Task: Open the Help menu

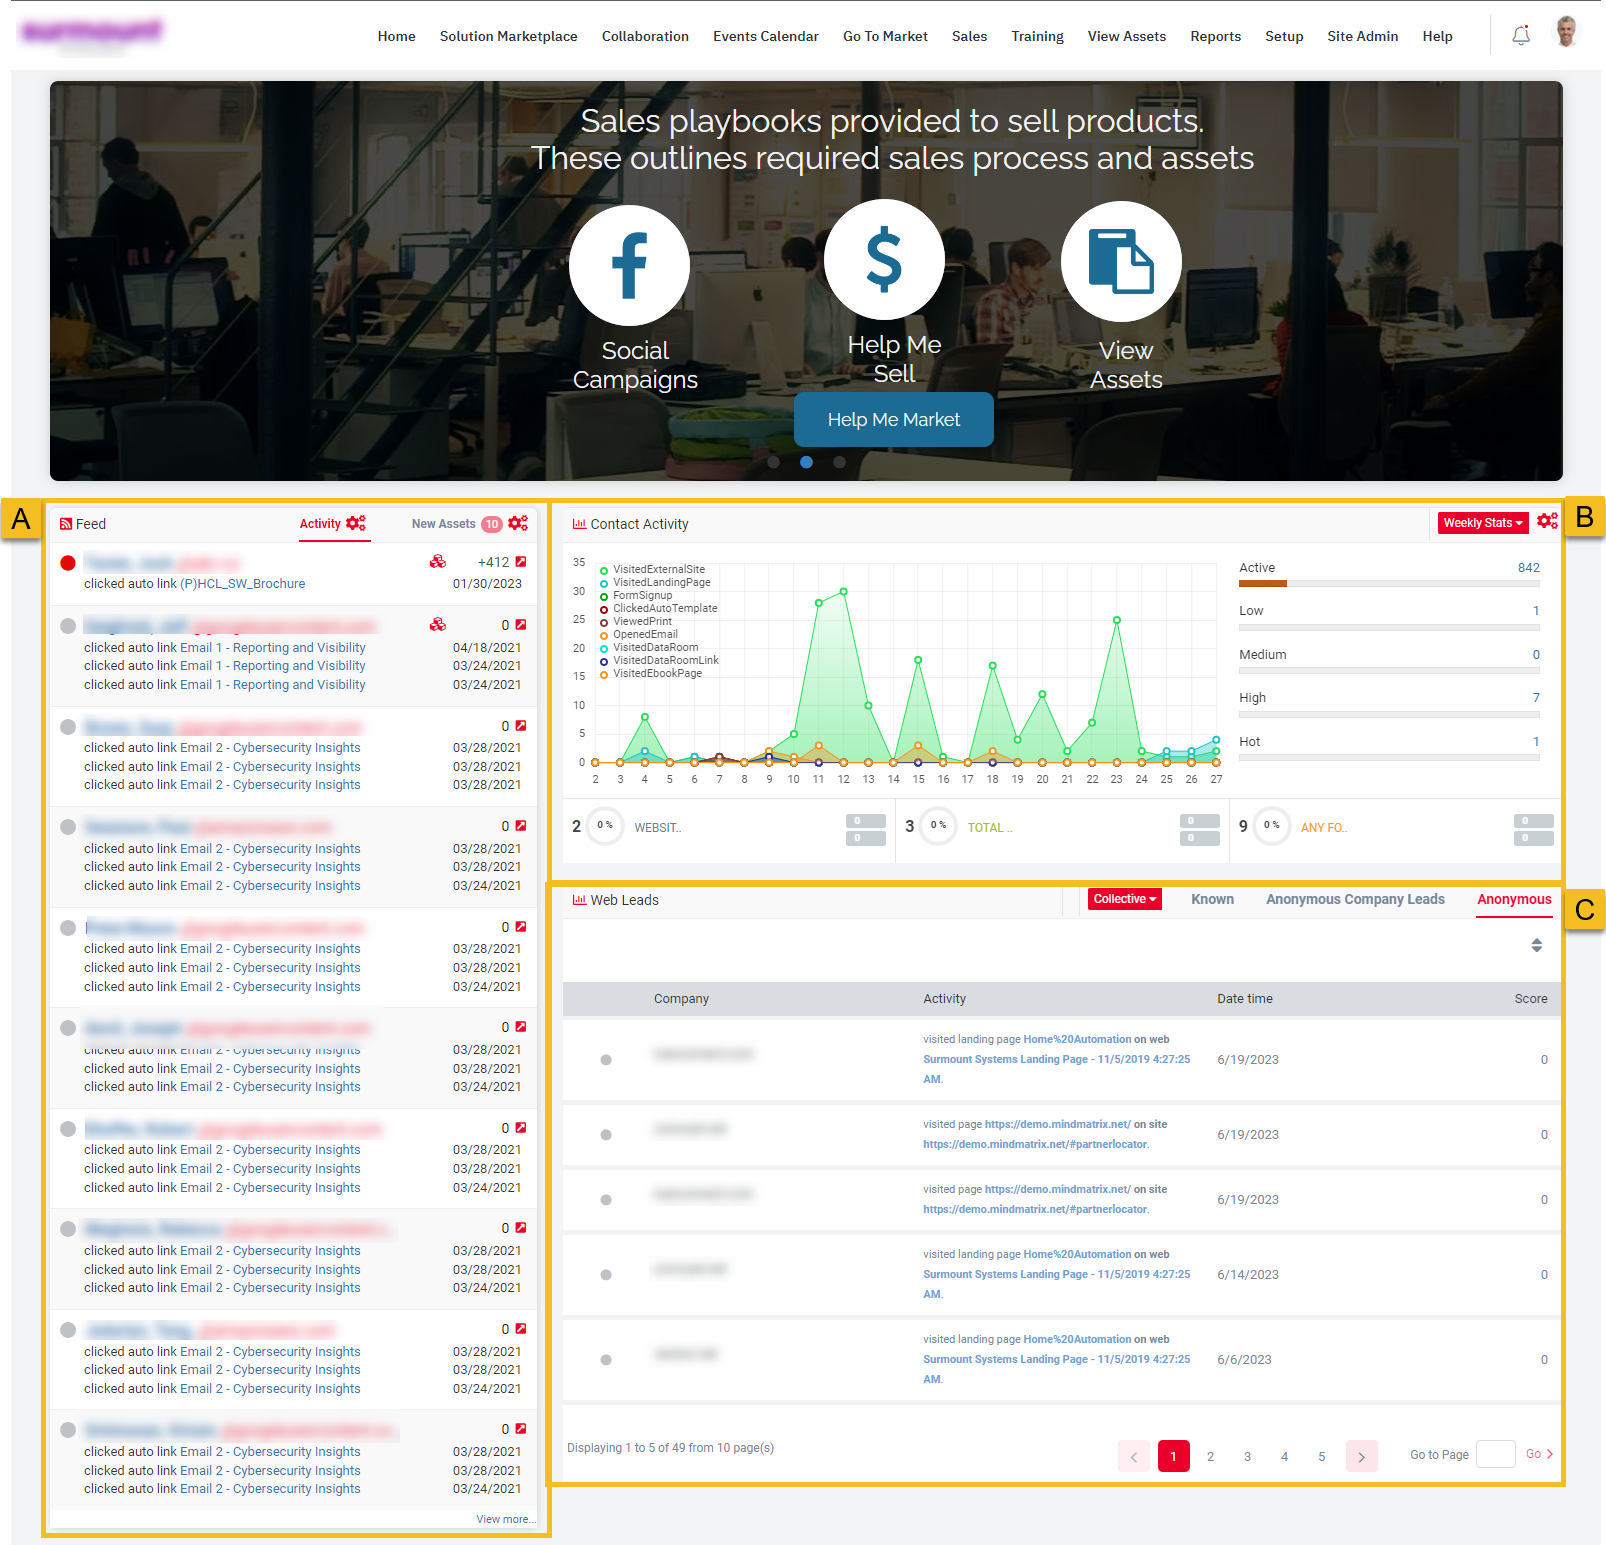Action: 1437,36
